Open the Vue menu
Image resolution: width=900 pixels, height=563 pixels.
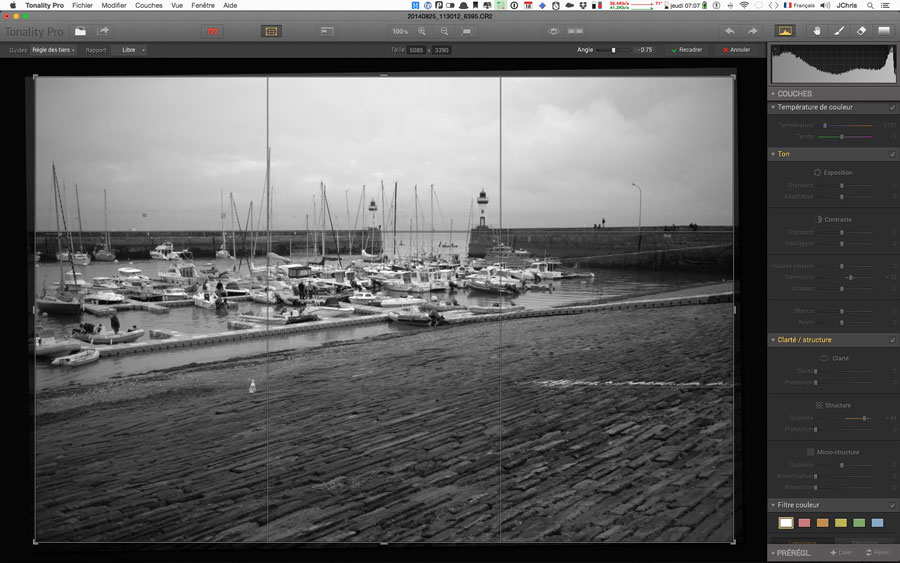click(177, 5)
